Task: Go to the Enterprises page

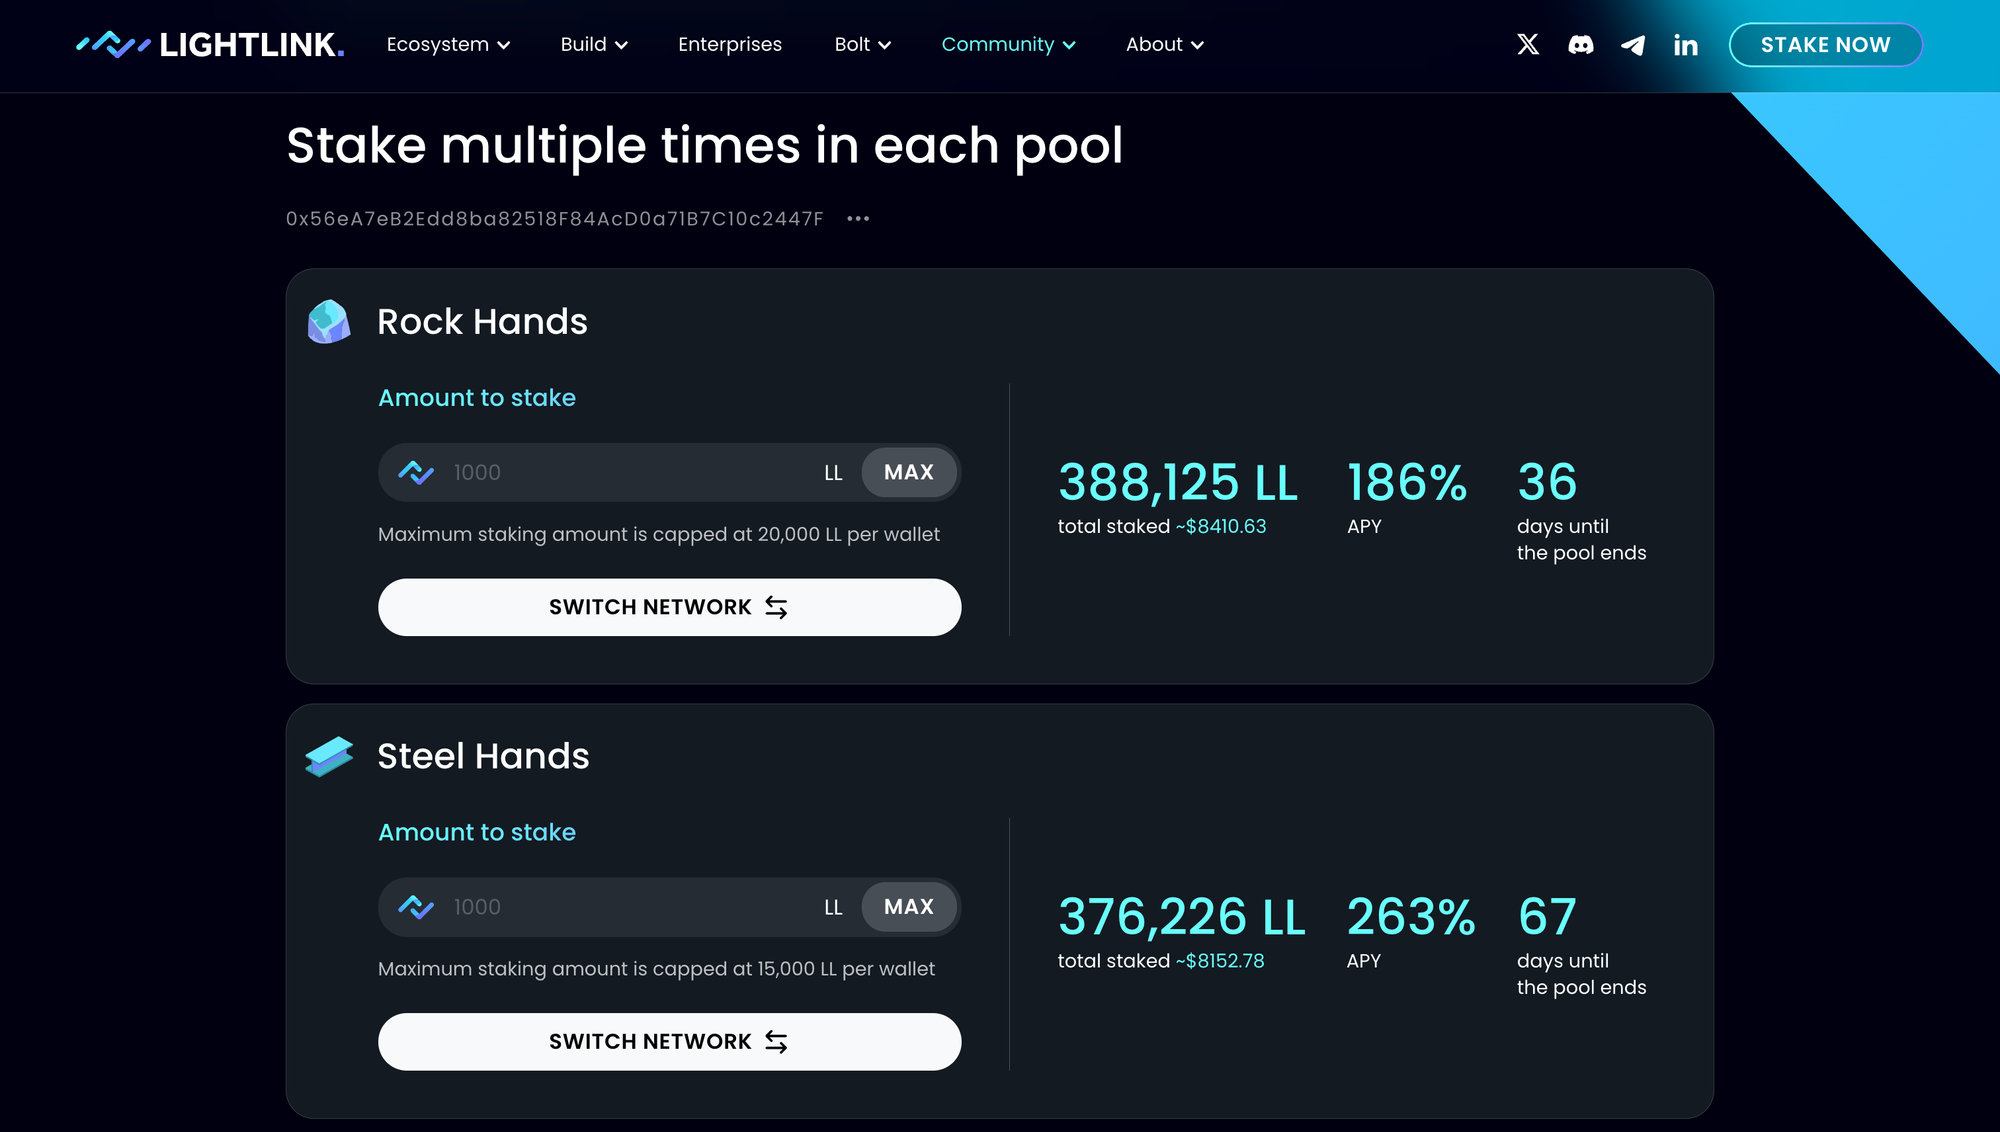Action: coord(730,45)
